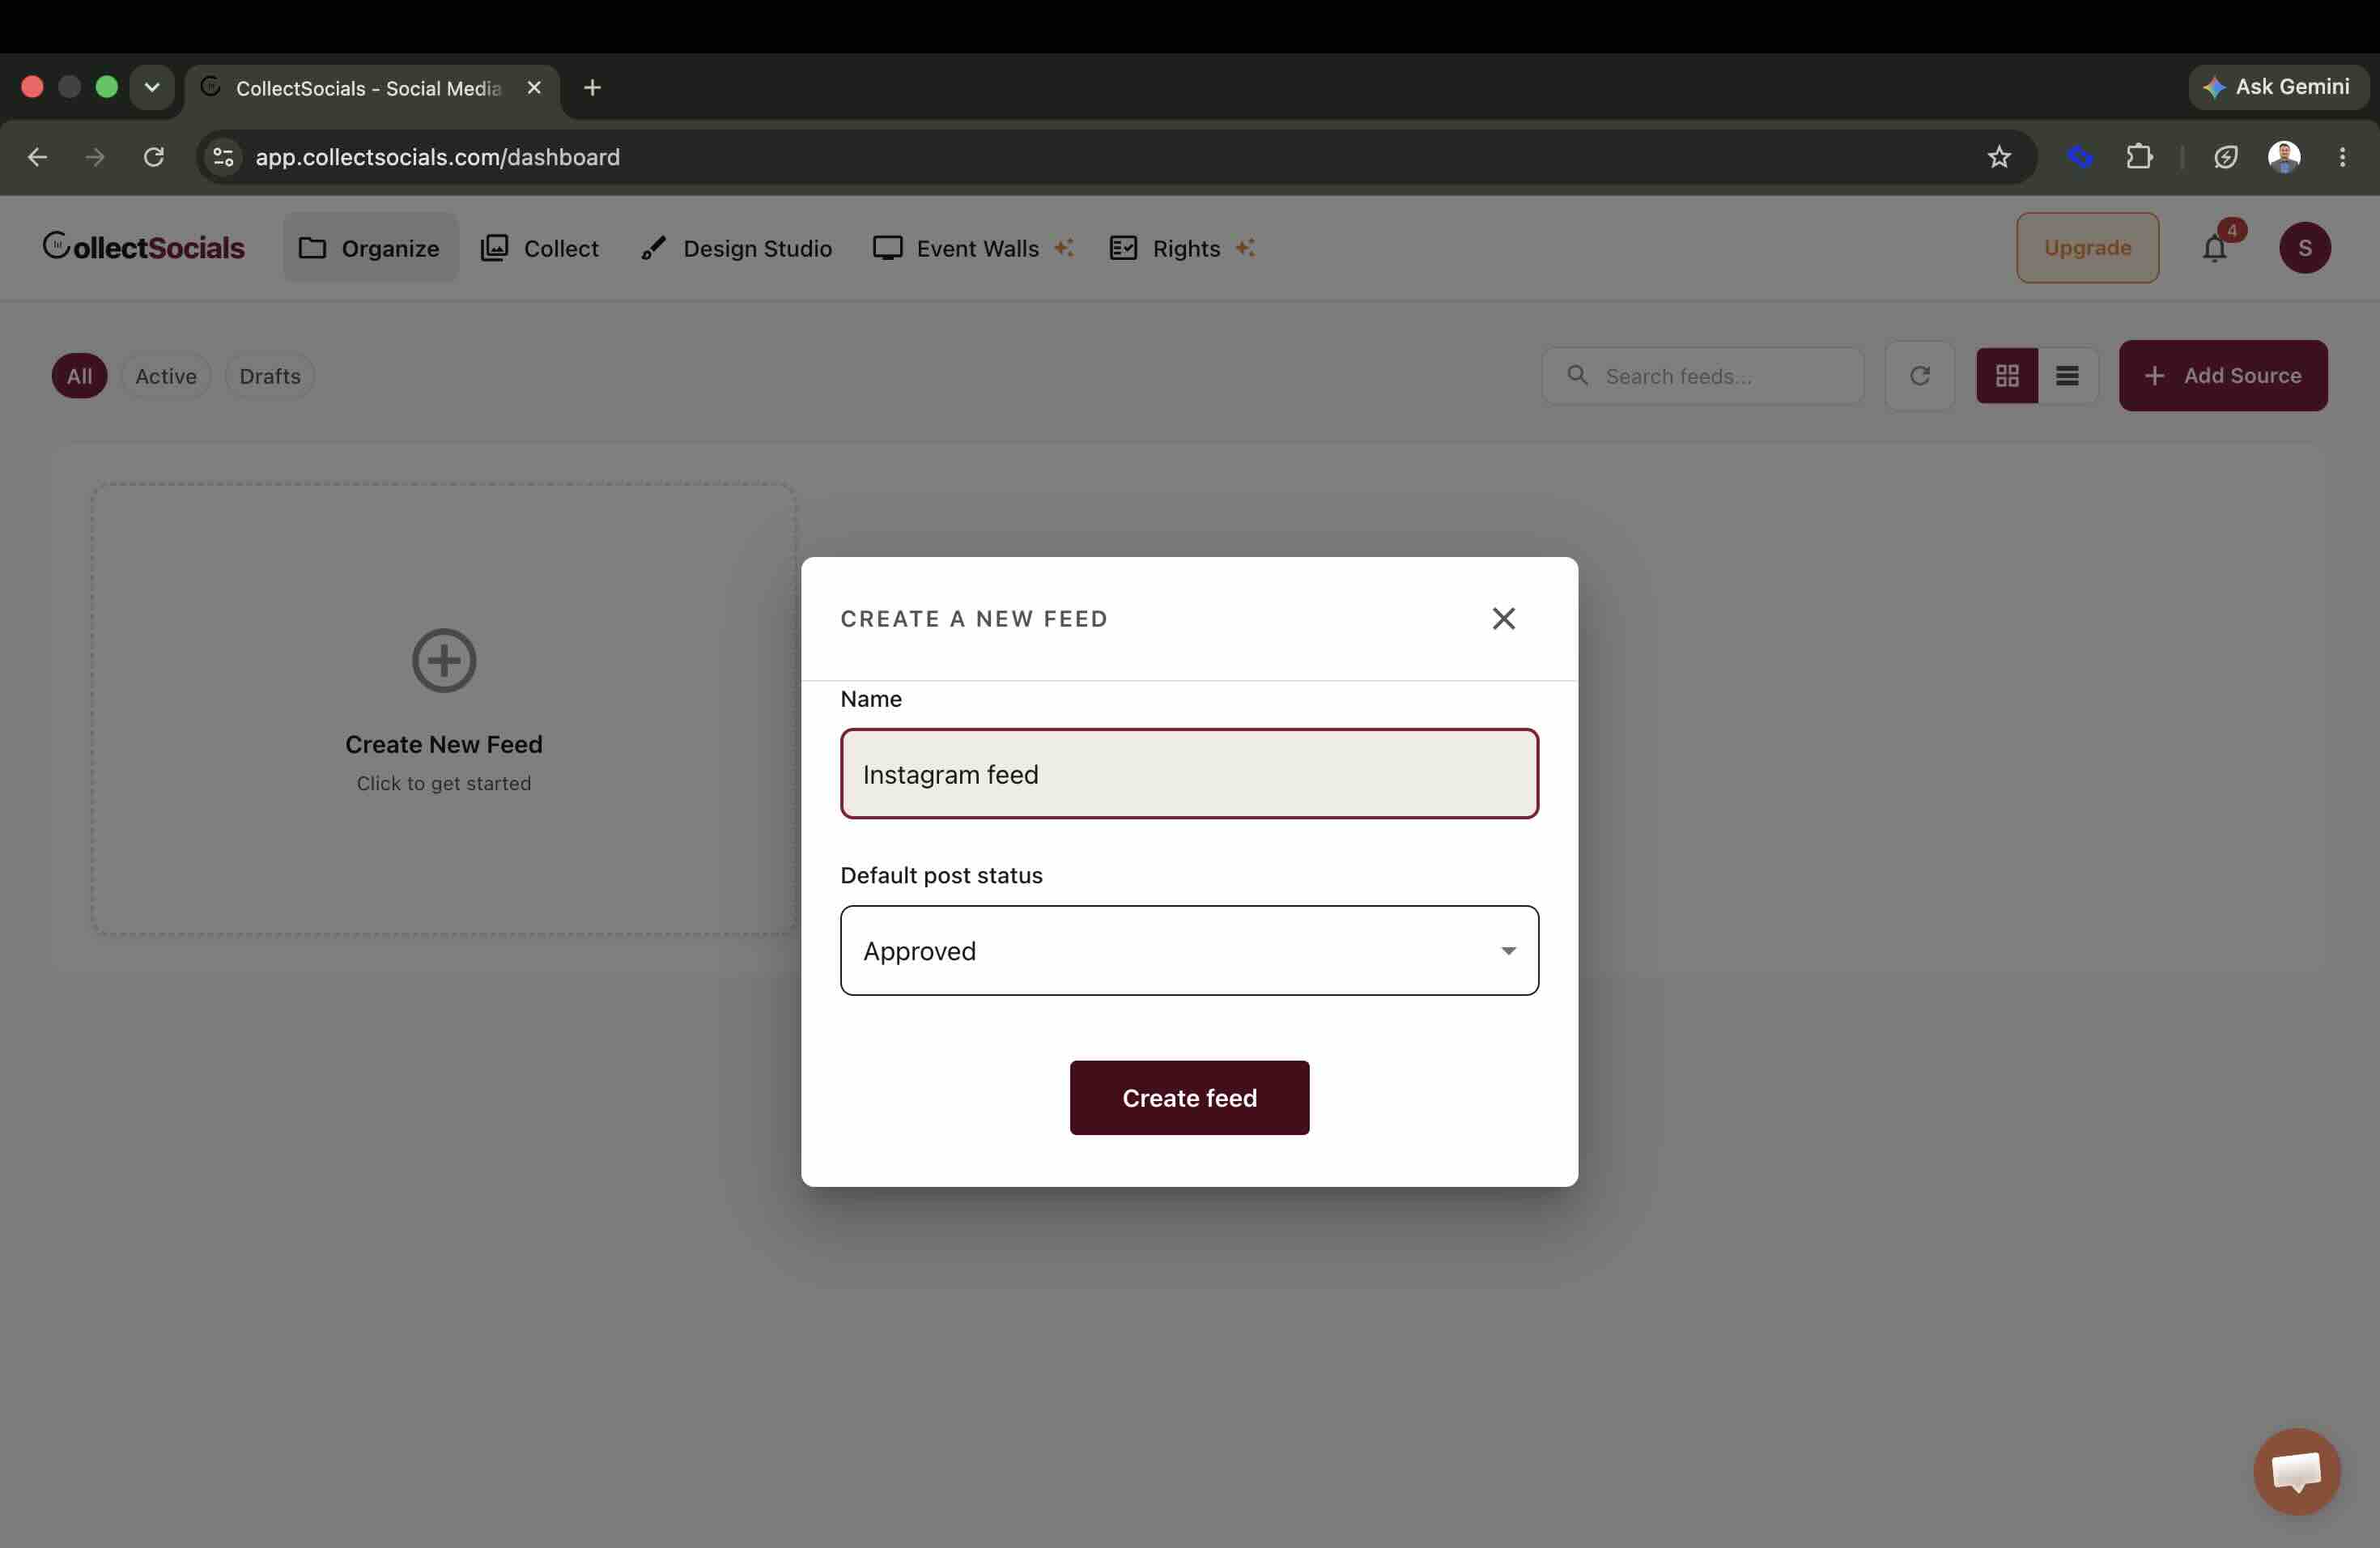Screen dimensions: 2380x1548
Task: Click Ask Gemini button
Action: (x=2277, y=87)
